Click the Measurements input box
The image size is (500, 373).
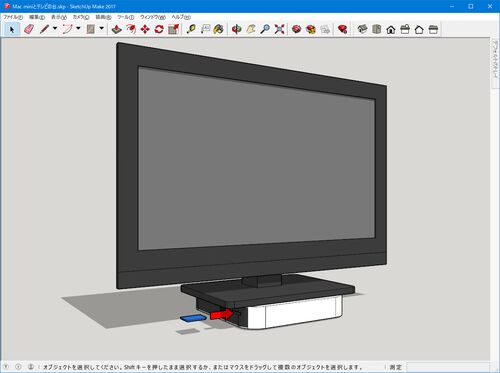click(448, 367)
